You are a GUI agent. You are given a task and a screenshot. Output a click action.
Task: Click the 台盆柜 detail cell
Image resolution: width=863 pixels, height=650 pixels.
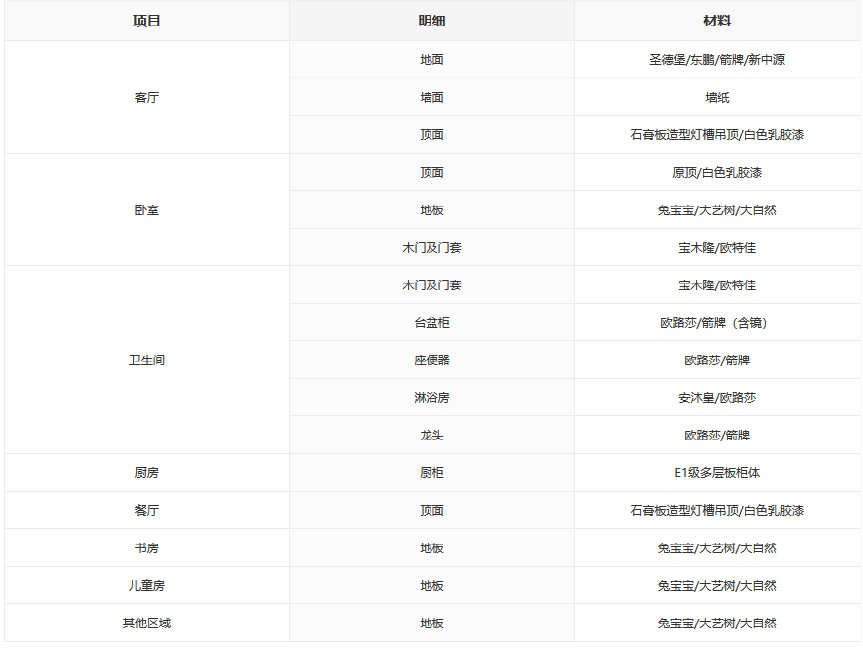click(x=432, y=323)
